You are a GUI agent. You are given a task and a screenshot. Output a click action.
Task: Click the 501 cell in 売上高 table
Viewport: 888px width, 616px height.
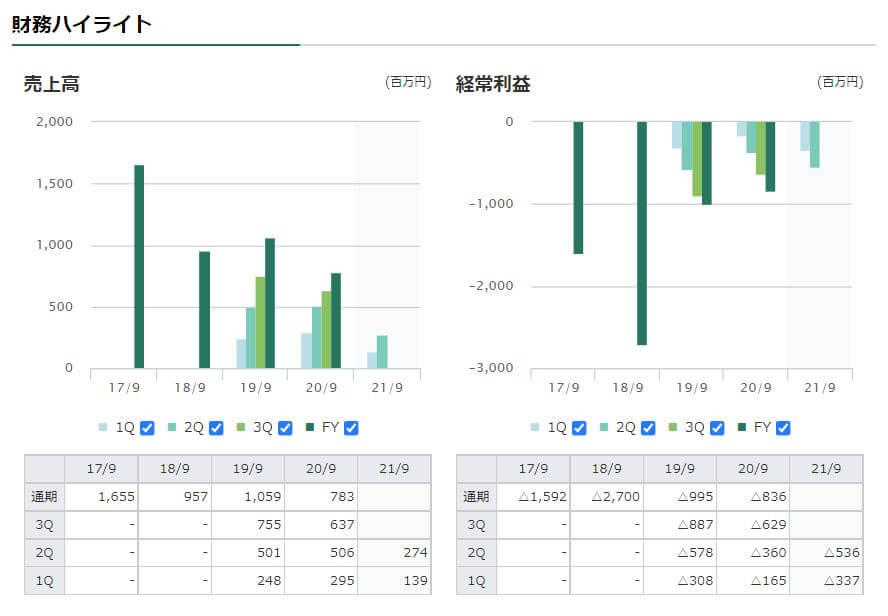(248, 553)
